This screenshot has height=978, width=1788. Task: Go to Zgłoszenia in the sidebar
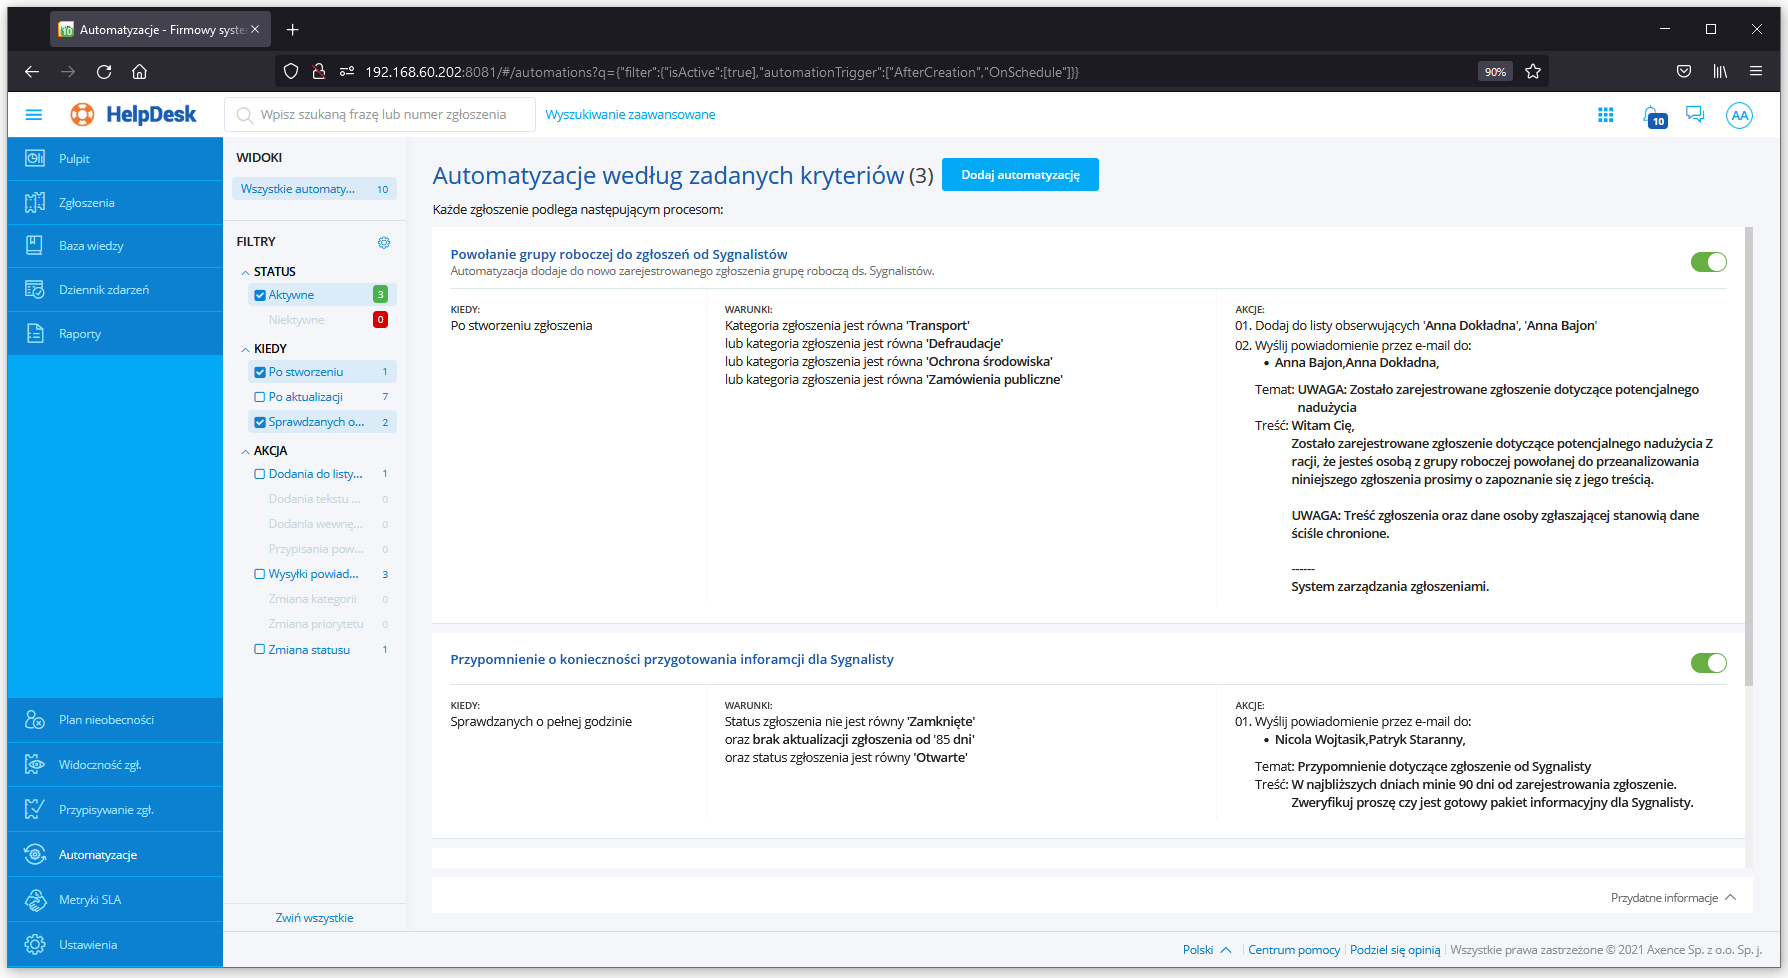pos(115,202)
